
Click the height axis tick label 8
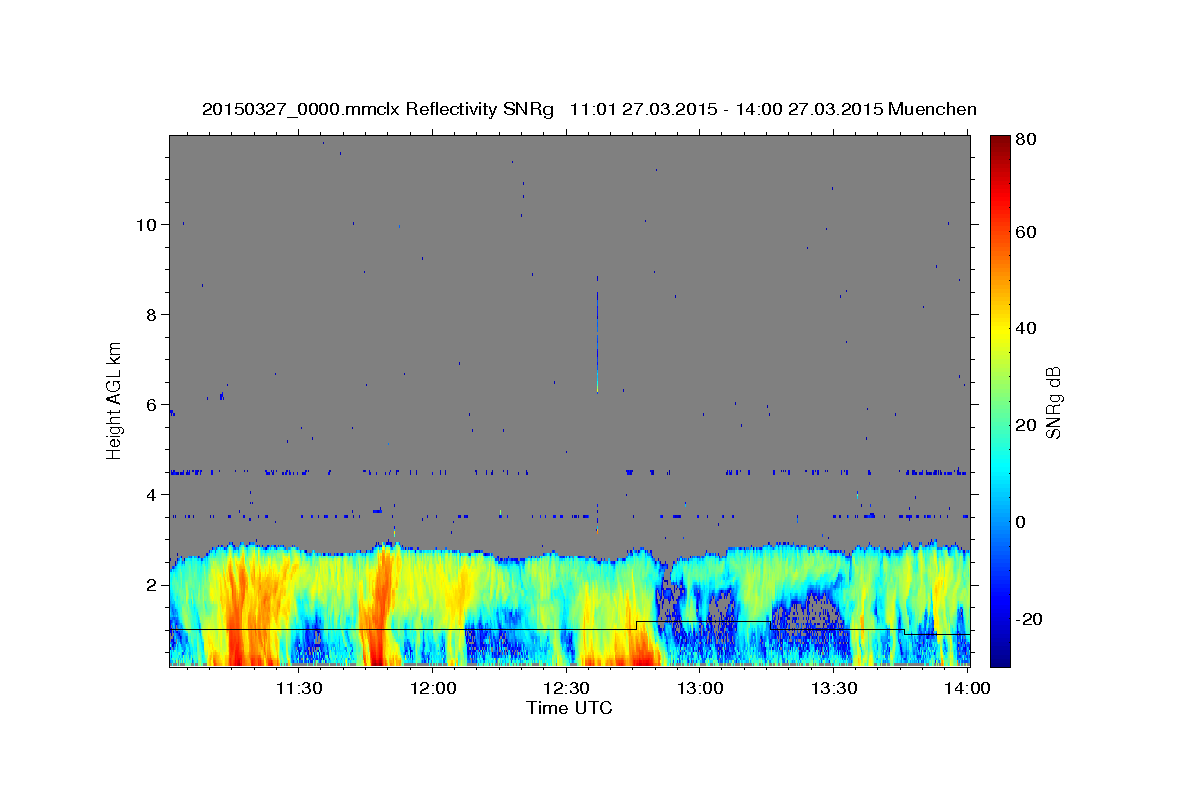pyautogui.click(x=150, y=315)
